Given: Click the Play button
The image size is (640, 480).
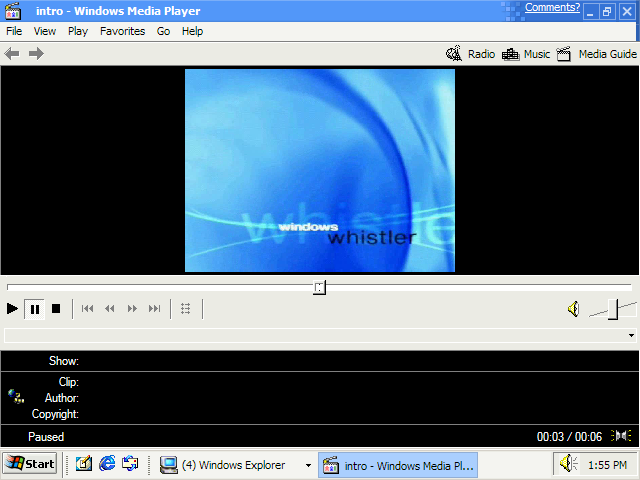Looking at the screenshot, I should click(12, 309).
